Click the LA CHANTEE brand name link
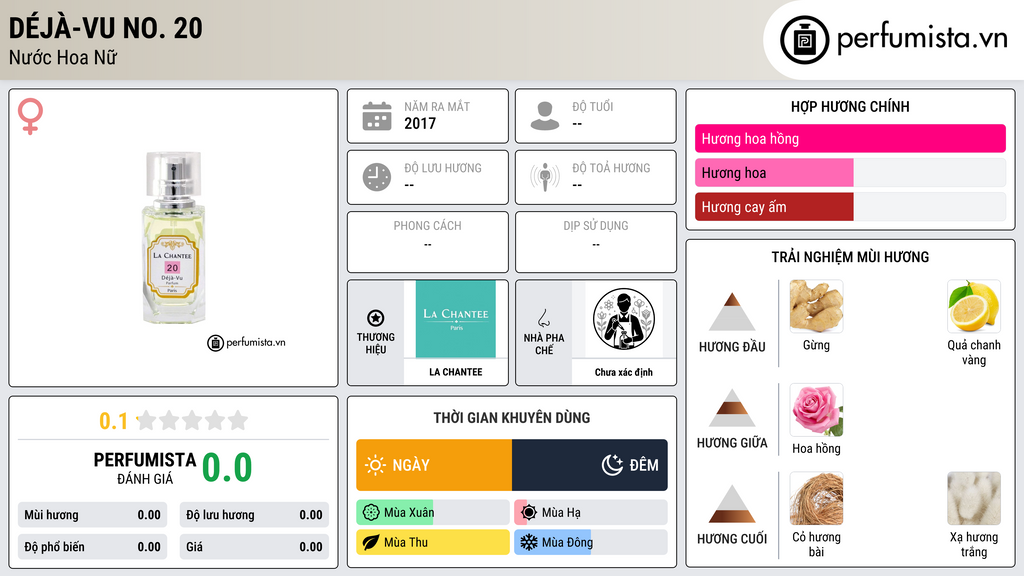The image size is (1024, 576). [x=456, y=372]
